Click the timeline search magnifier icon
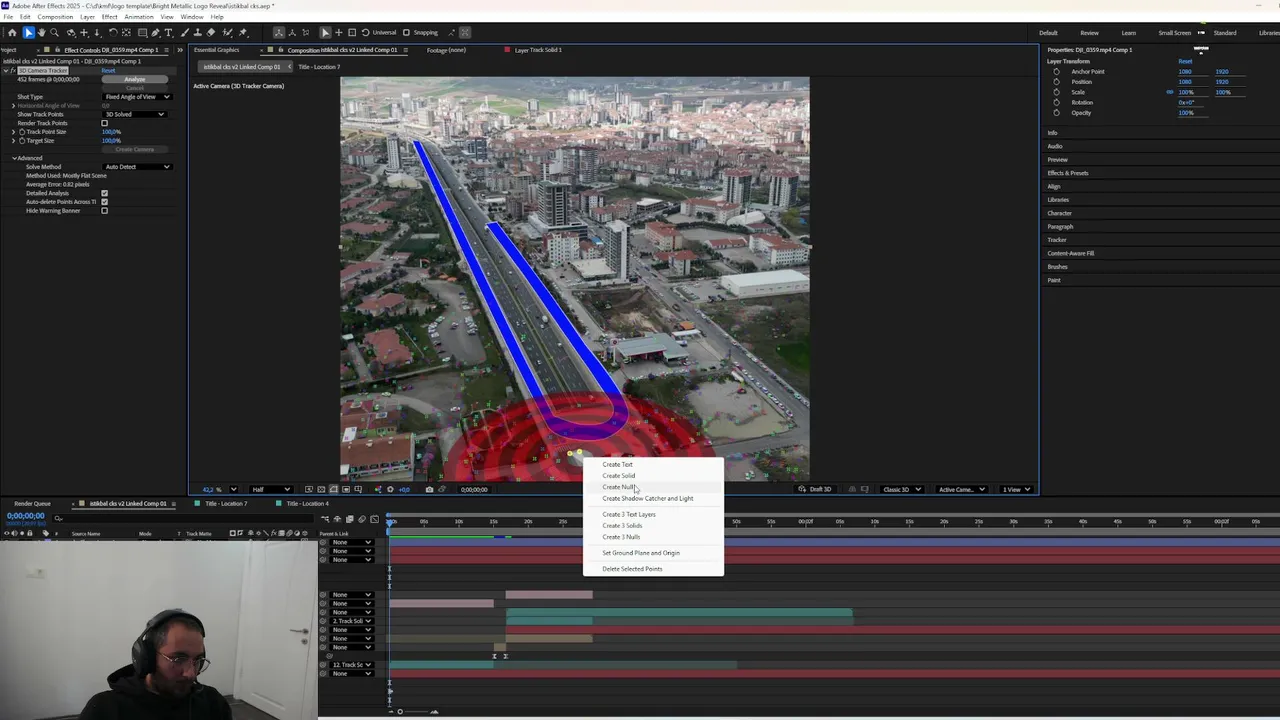Viewport: 1280px width, 720px height. 58,518
